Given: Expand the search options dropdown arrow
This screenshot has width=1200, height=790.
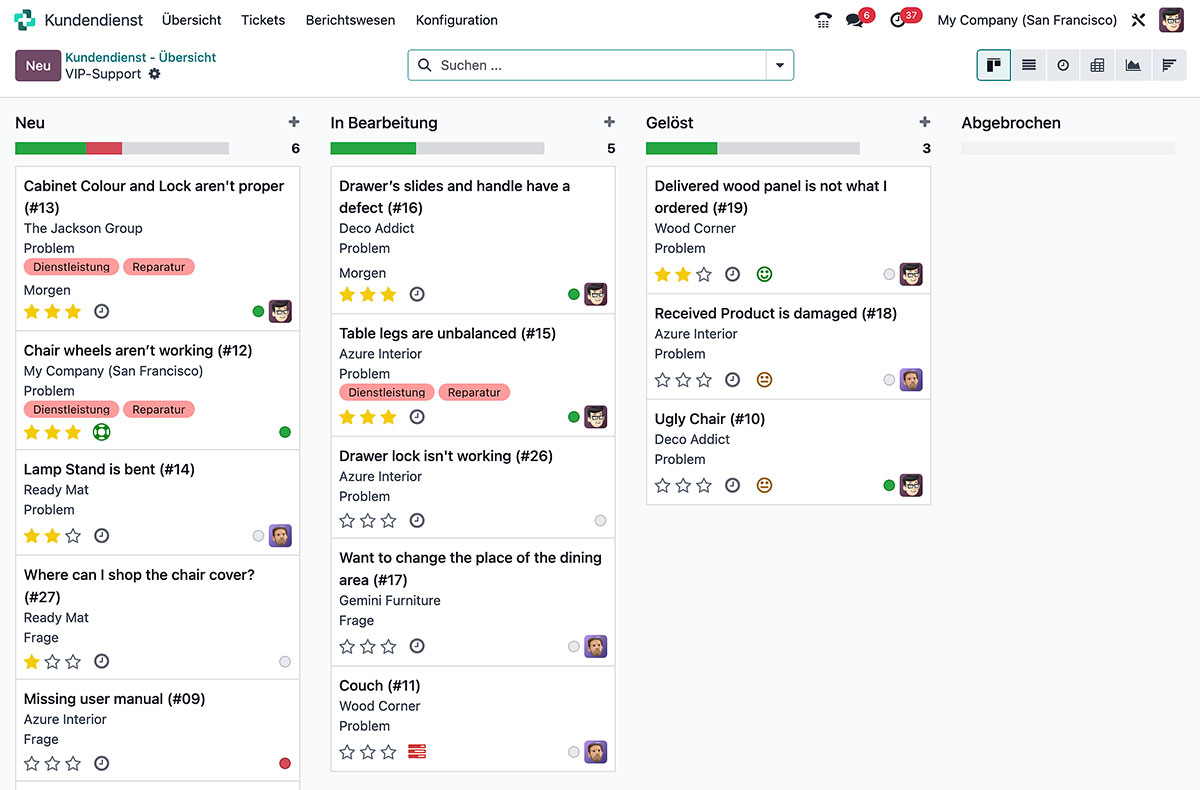Looking at the screenshot, I should click(780, 65).
